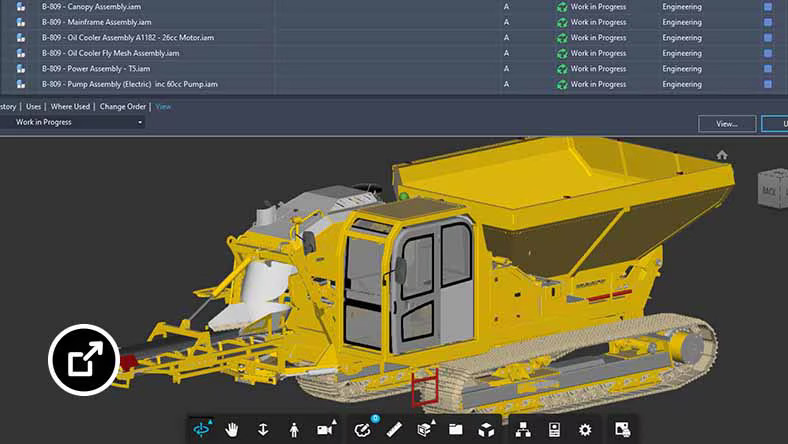Select B-809 - Oil Cooler Fly Mesh Assembly.iam
Screen dimensions: 788x444
pos(110,53)
